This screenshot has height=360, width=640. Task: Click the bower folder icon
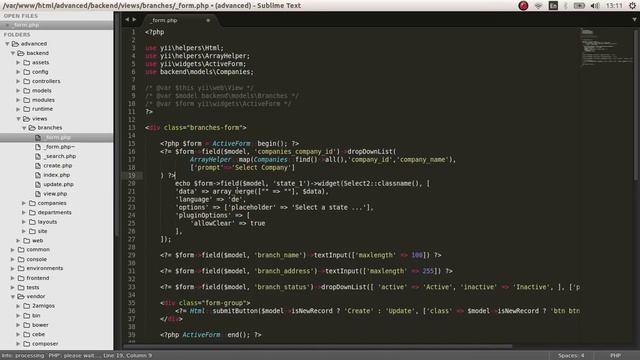pos(27,325)
